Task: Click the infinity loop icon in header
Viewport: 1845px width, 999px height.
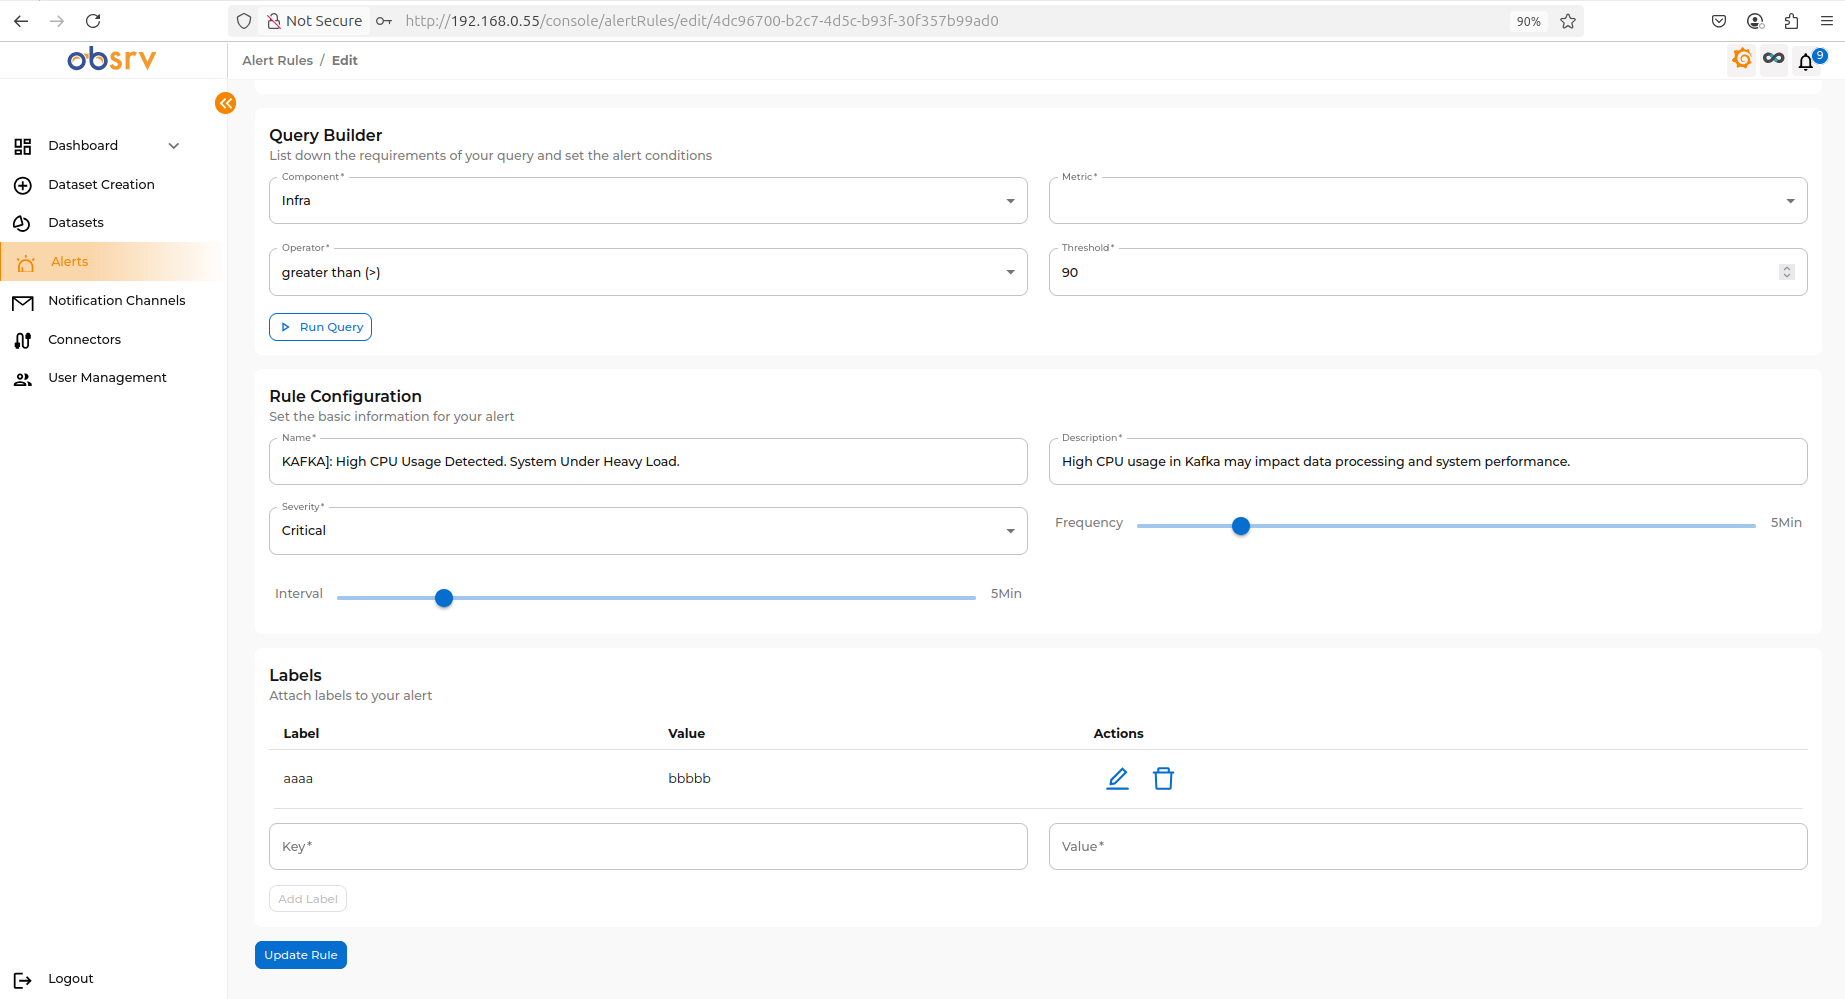Action: point(1774,59)
